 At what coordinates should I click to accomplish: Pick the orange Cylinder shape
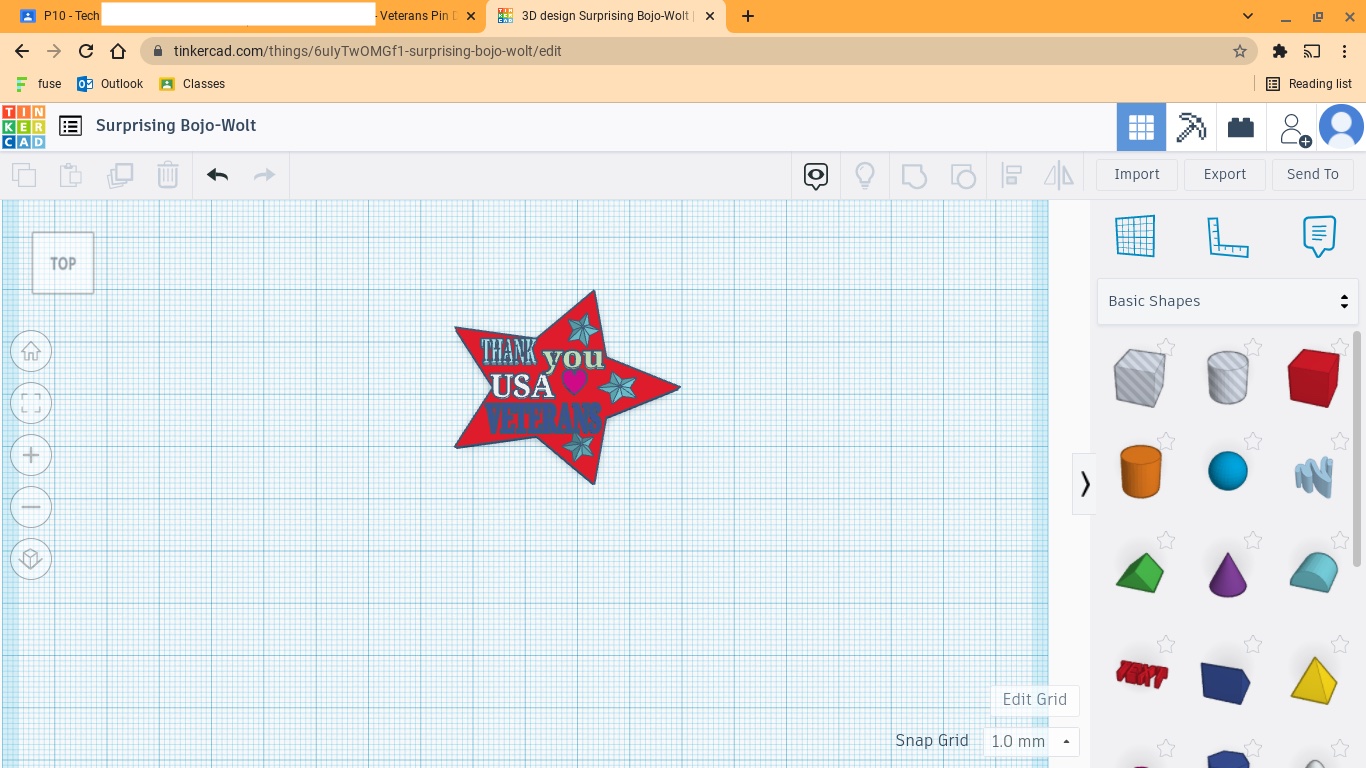pos(1140,472)
